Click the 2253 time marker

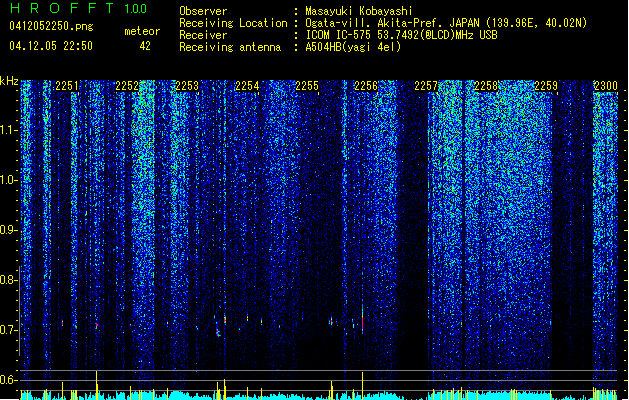tap(187, 86)
